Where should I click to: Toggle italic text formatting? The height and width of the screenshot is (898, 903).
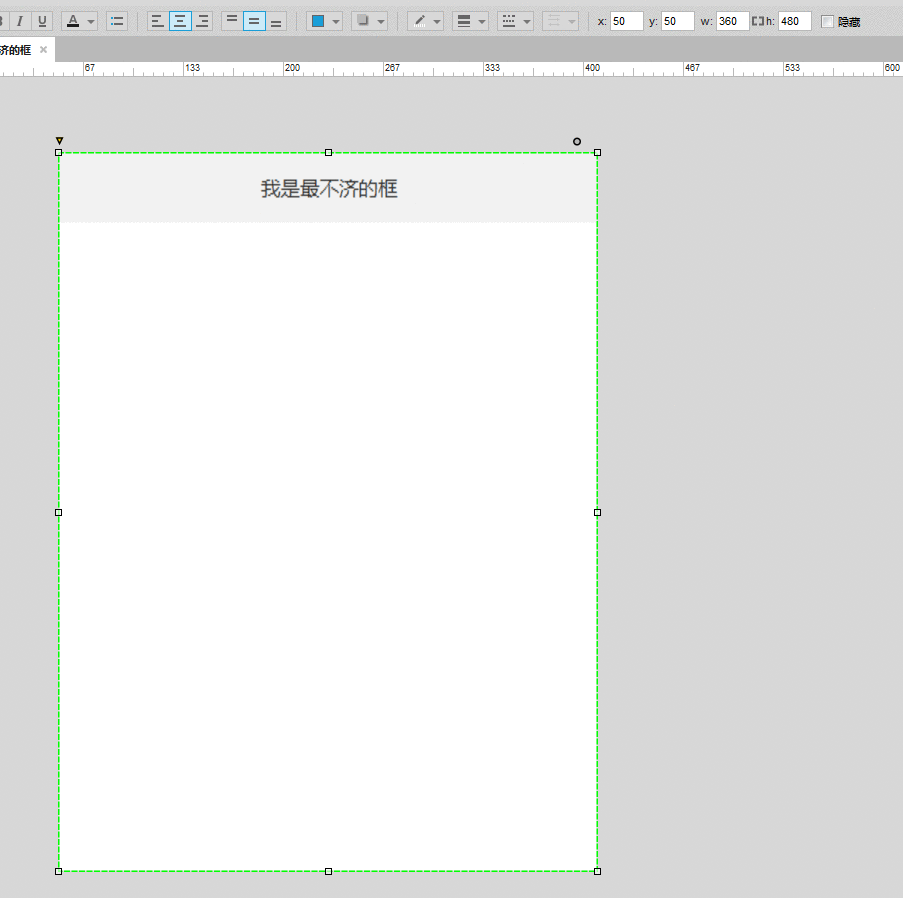coord(20,21)
